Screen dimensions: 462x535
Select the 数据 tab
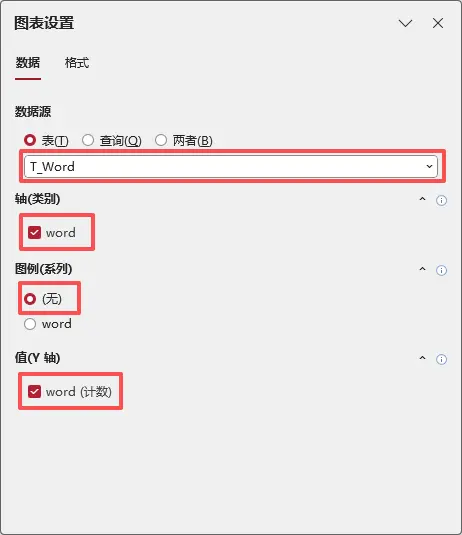pos(28,63)
